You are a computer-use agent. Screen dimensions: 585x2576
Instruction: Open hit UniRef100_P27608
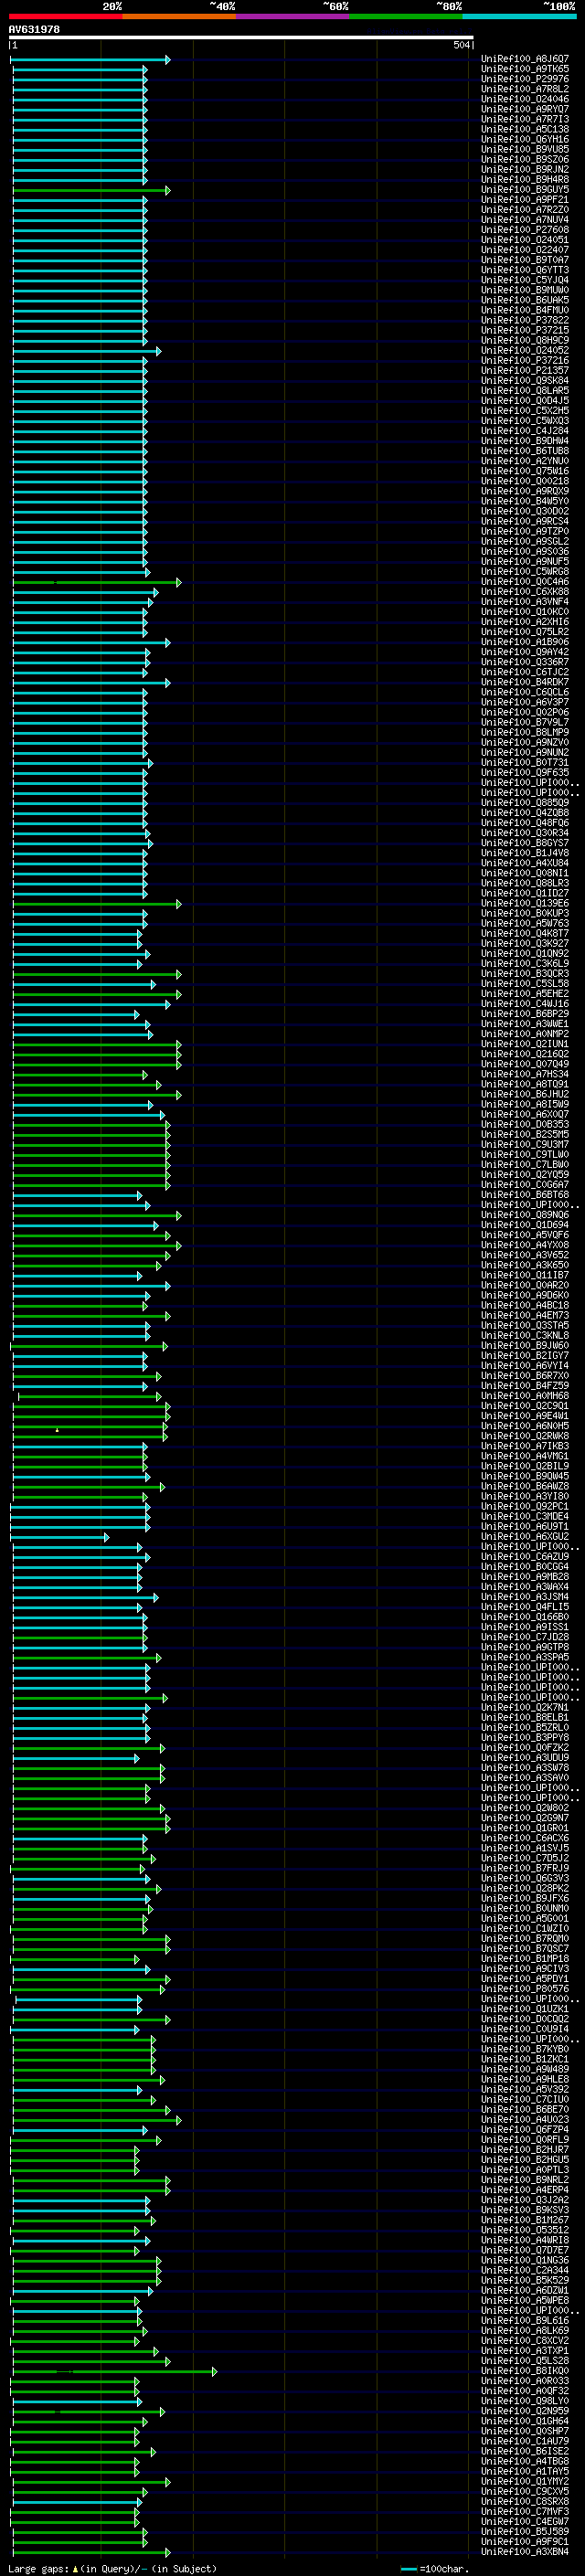pyautogui.click(x=525, y=230)
